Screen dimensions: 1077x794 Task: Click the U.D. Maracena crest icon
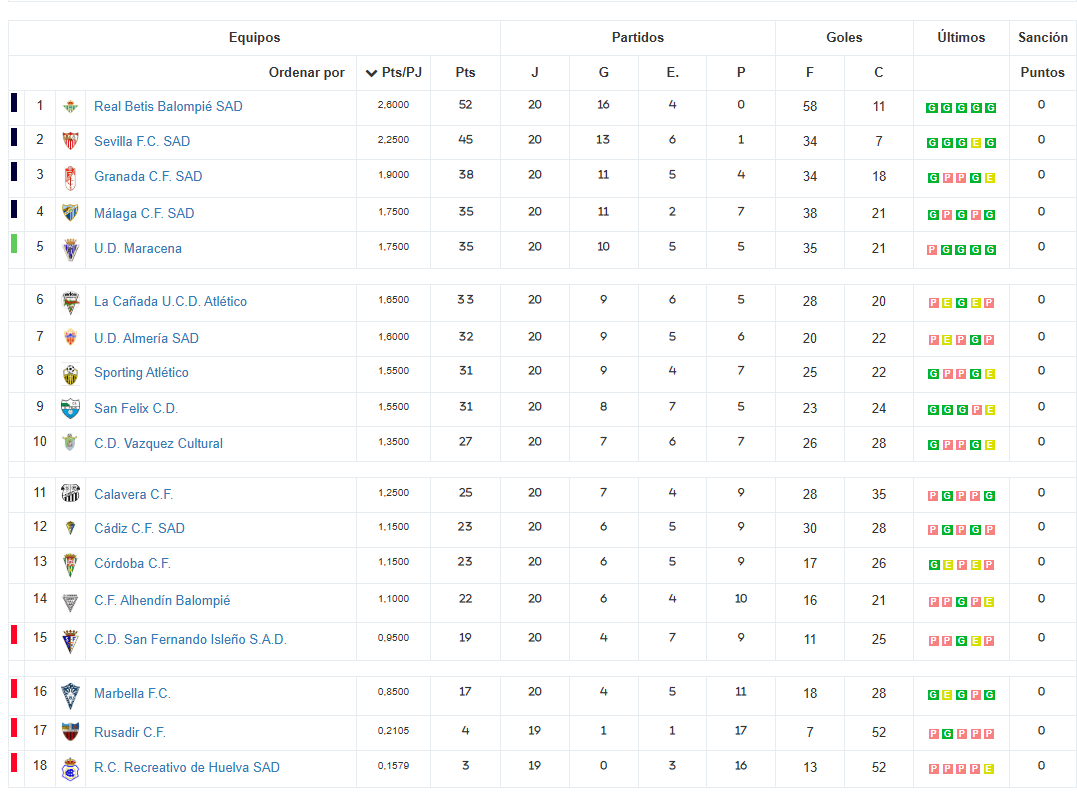click(x=70, y=249)
